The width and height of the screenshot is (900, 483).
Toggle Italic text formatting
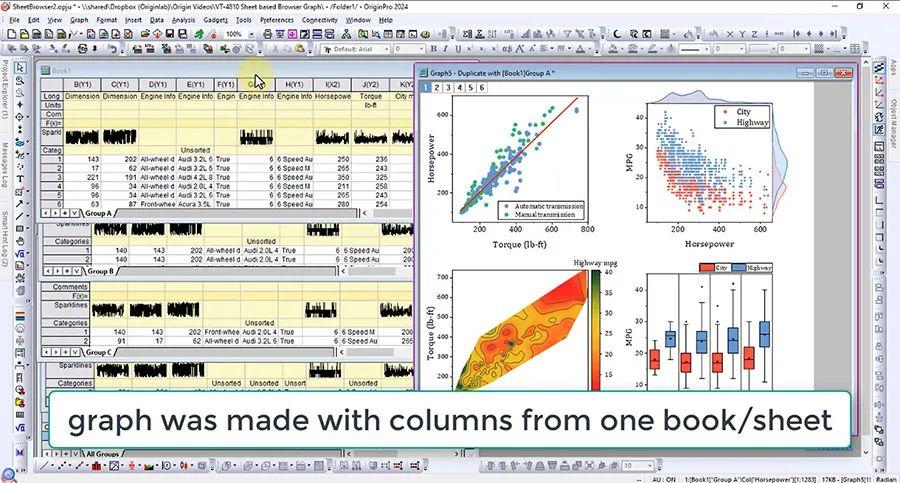(x=446, y=49)
